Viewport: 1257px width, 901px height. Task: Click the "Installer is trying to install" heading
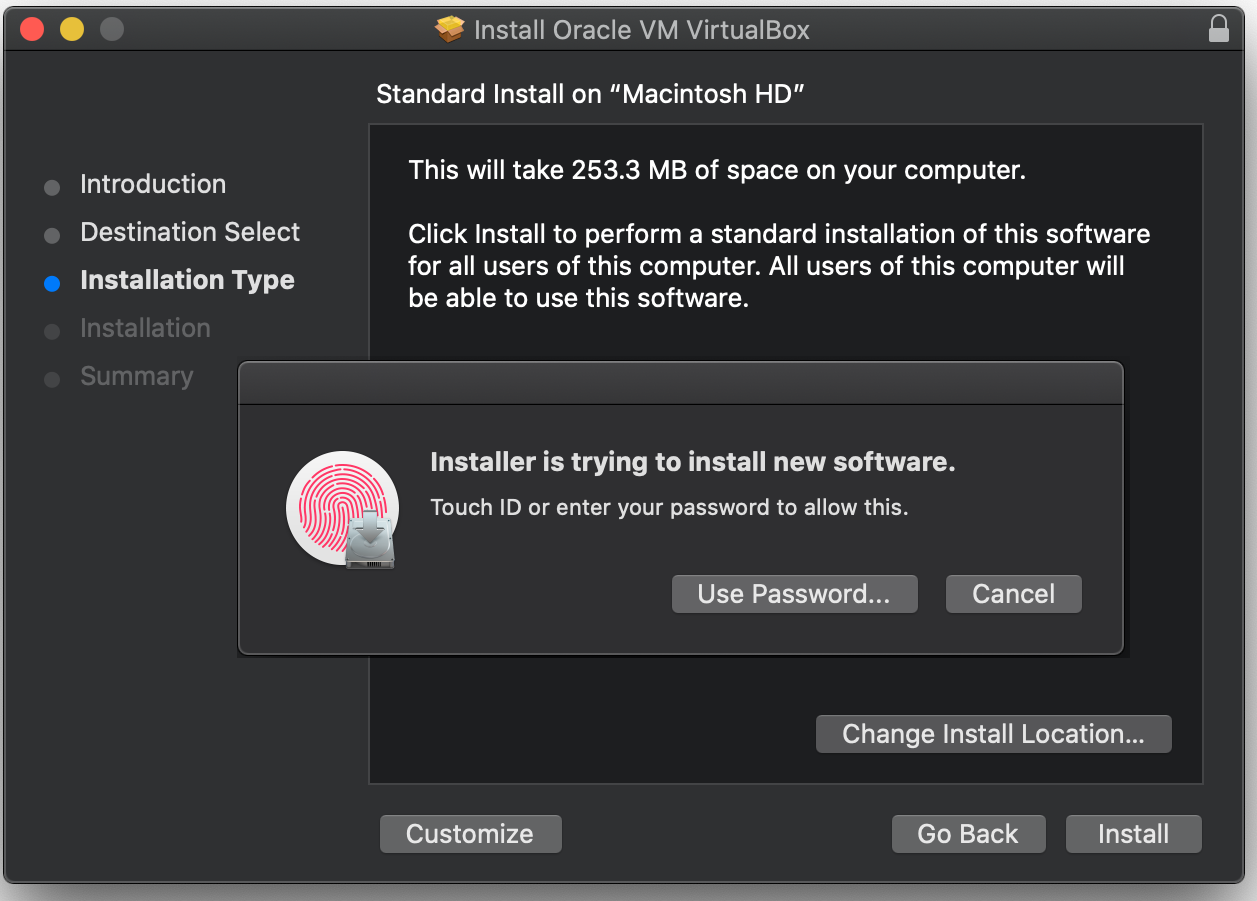coord(692,462)
